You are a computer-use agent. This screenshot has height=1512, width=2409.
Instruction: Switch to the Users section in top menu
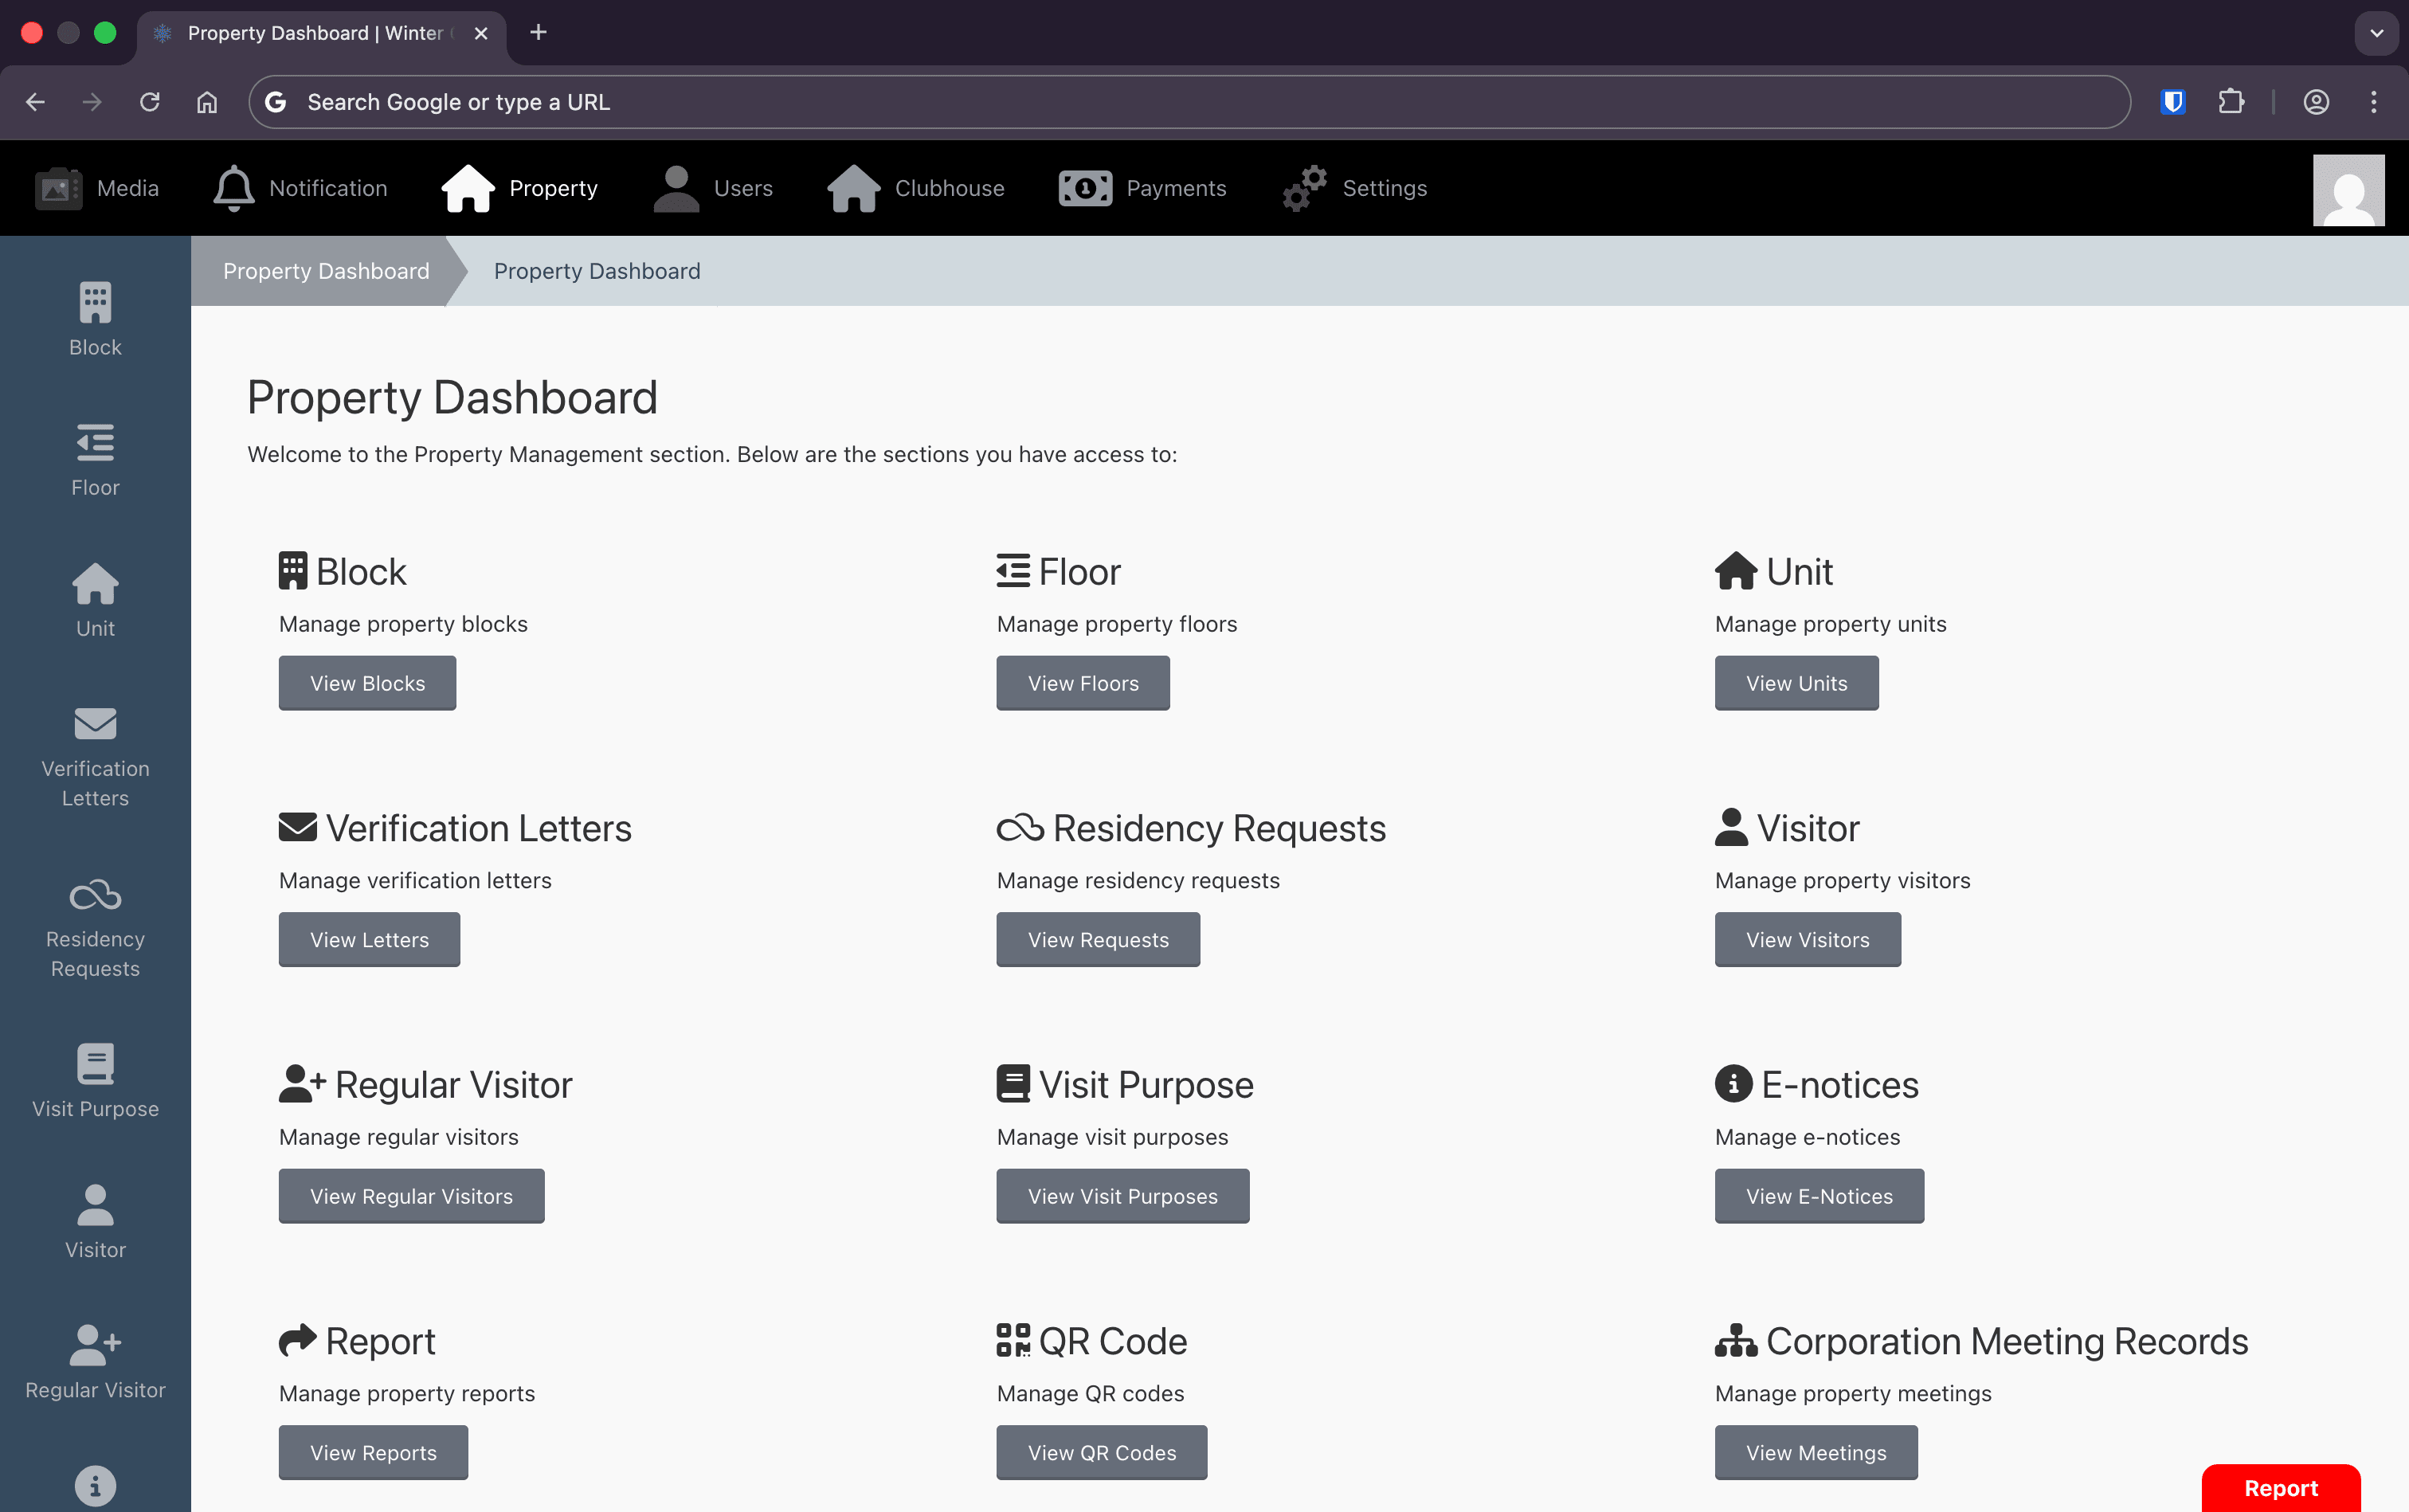click(x=713, y=188)
